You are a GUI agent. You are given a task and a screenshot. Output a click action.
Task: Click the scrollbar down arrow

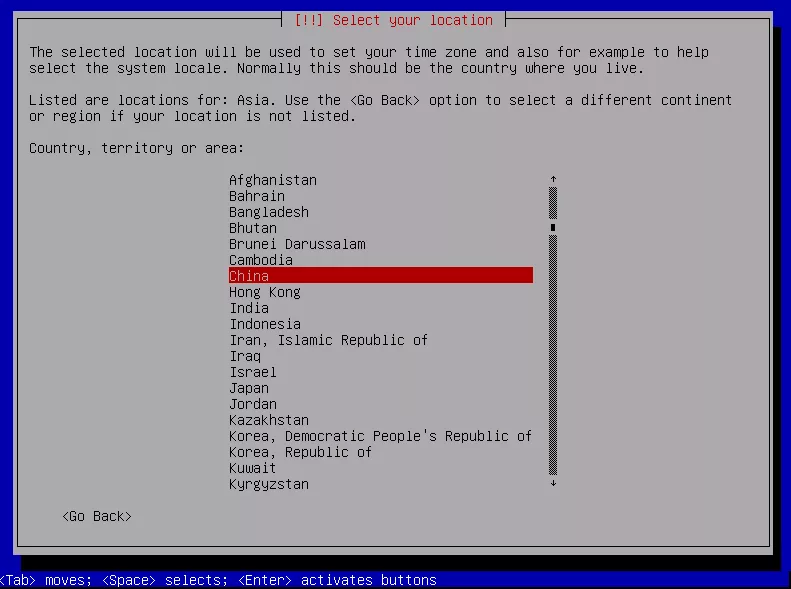pos(553,484)
